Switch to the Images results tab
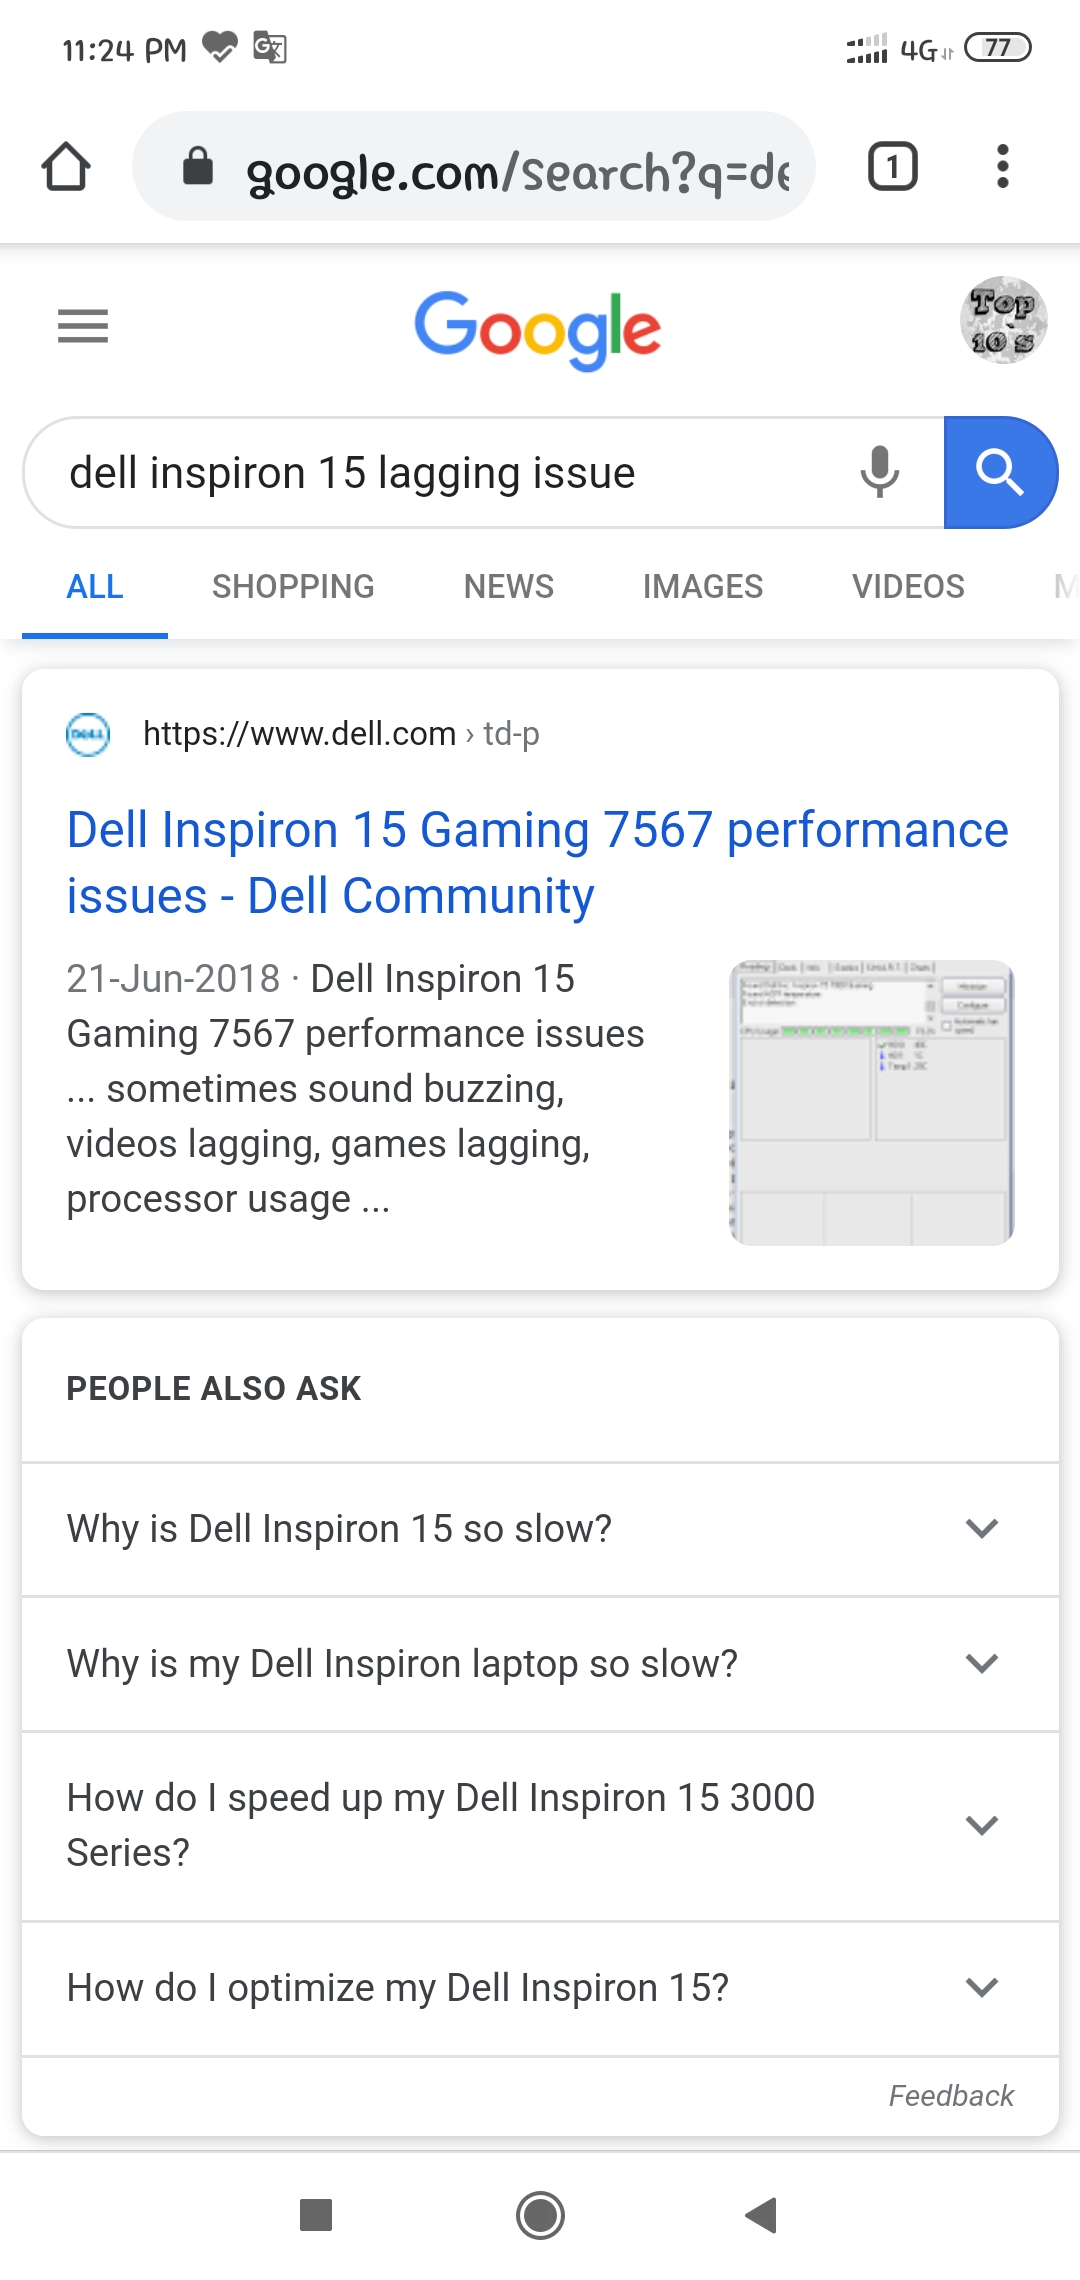 (x=702, y=586)
